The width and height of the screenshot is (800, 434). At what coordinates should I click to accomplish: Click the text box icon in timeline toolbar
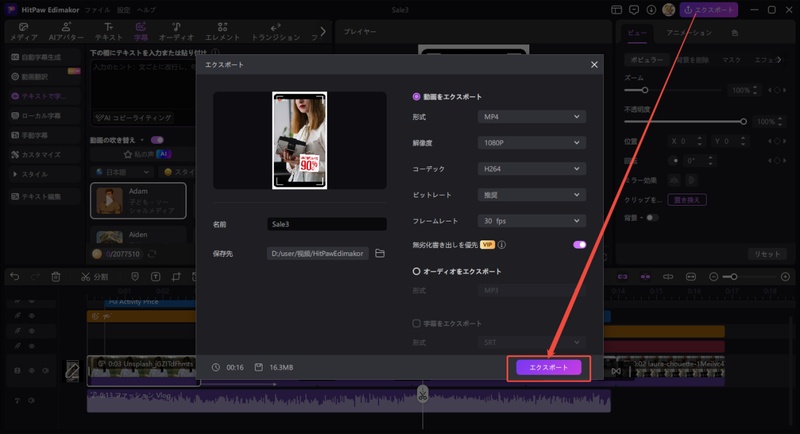(x=156, y=276)
